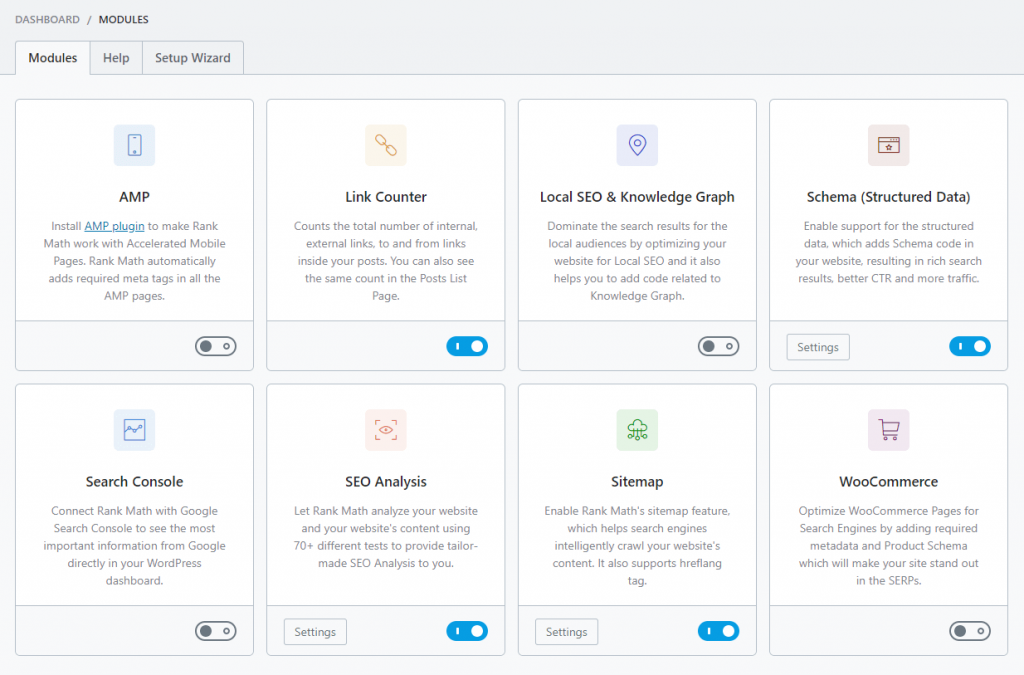
Task: Click the Schema (Structured Data) title
Action: (x=889, y=196)
